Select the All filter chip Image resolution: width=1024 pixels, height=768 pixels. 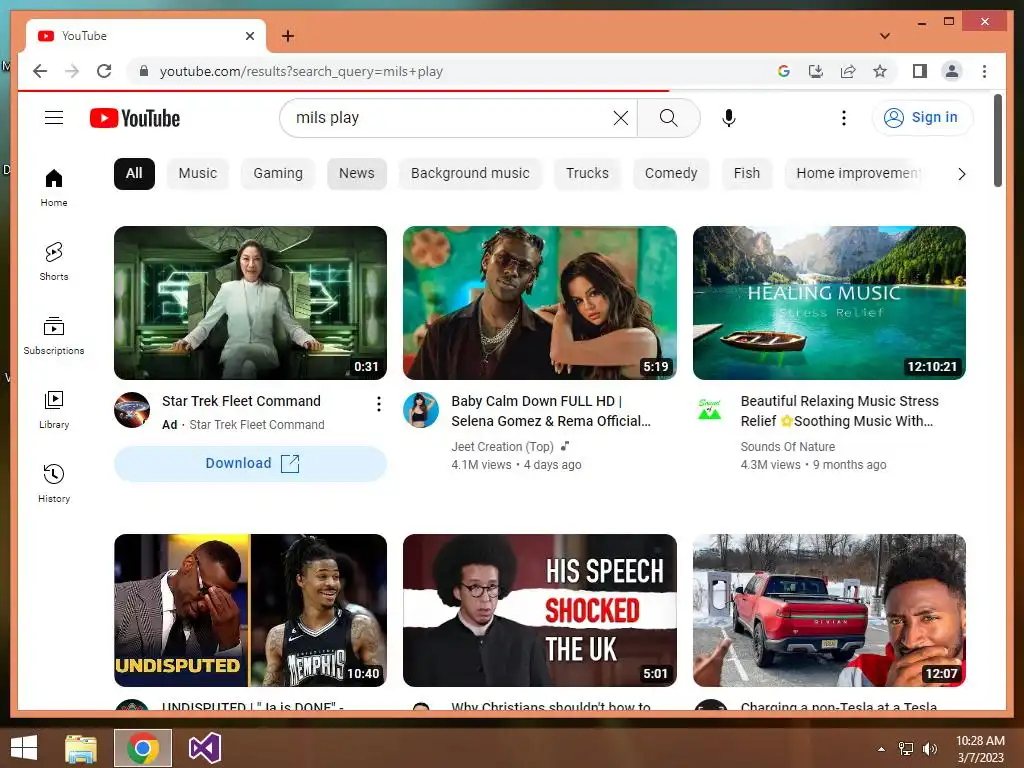[x=134, y=174]
